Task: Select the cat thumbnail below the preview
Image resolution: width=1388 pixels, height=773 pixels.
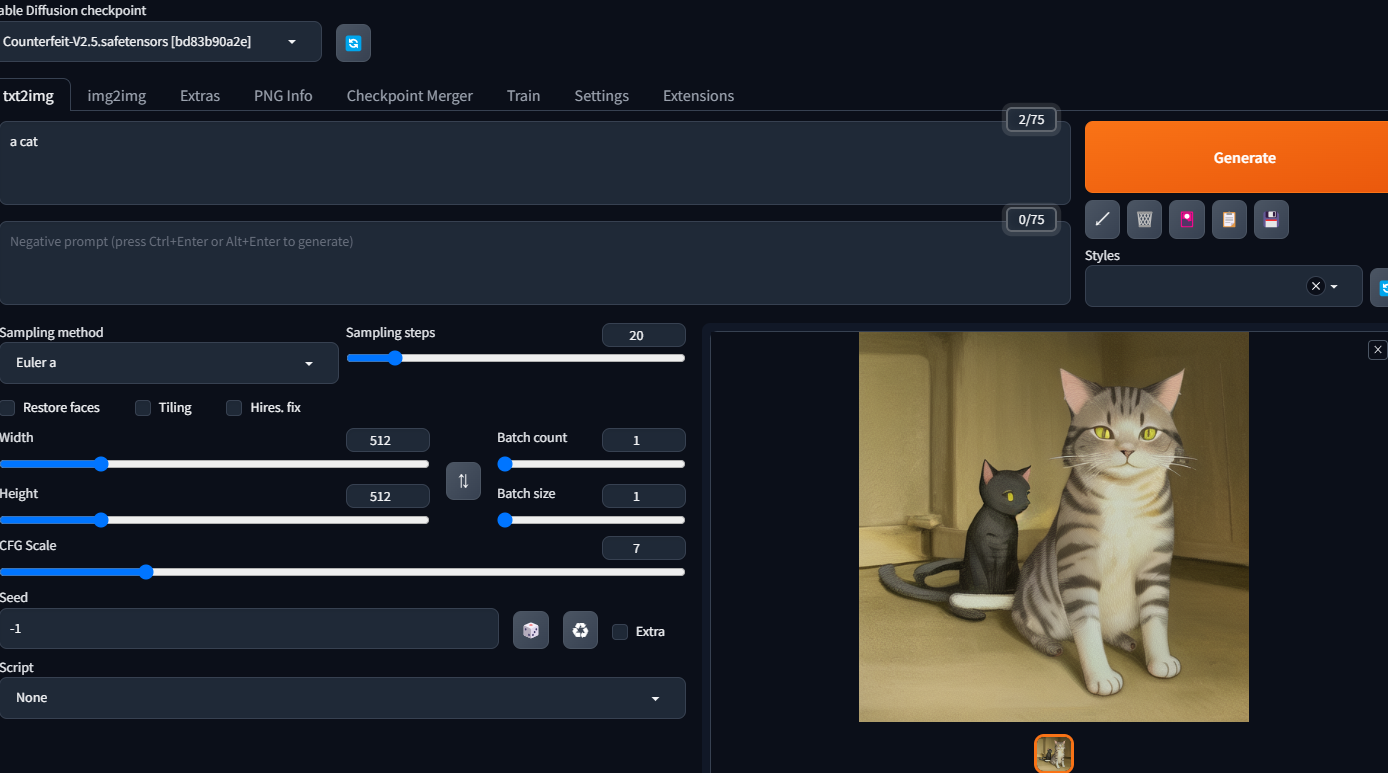Action: point(1054,754)
